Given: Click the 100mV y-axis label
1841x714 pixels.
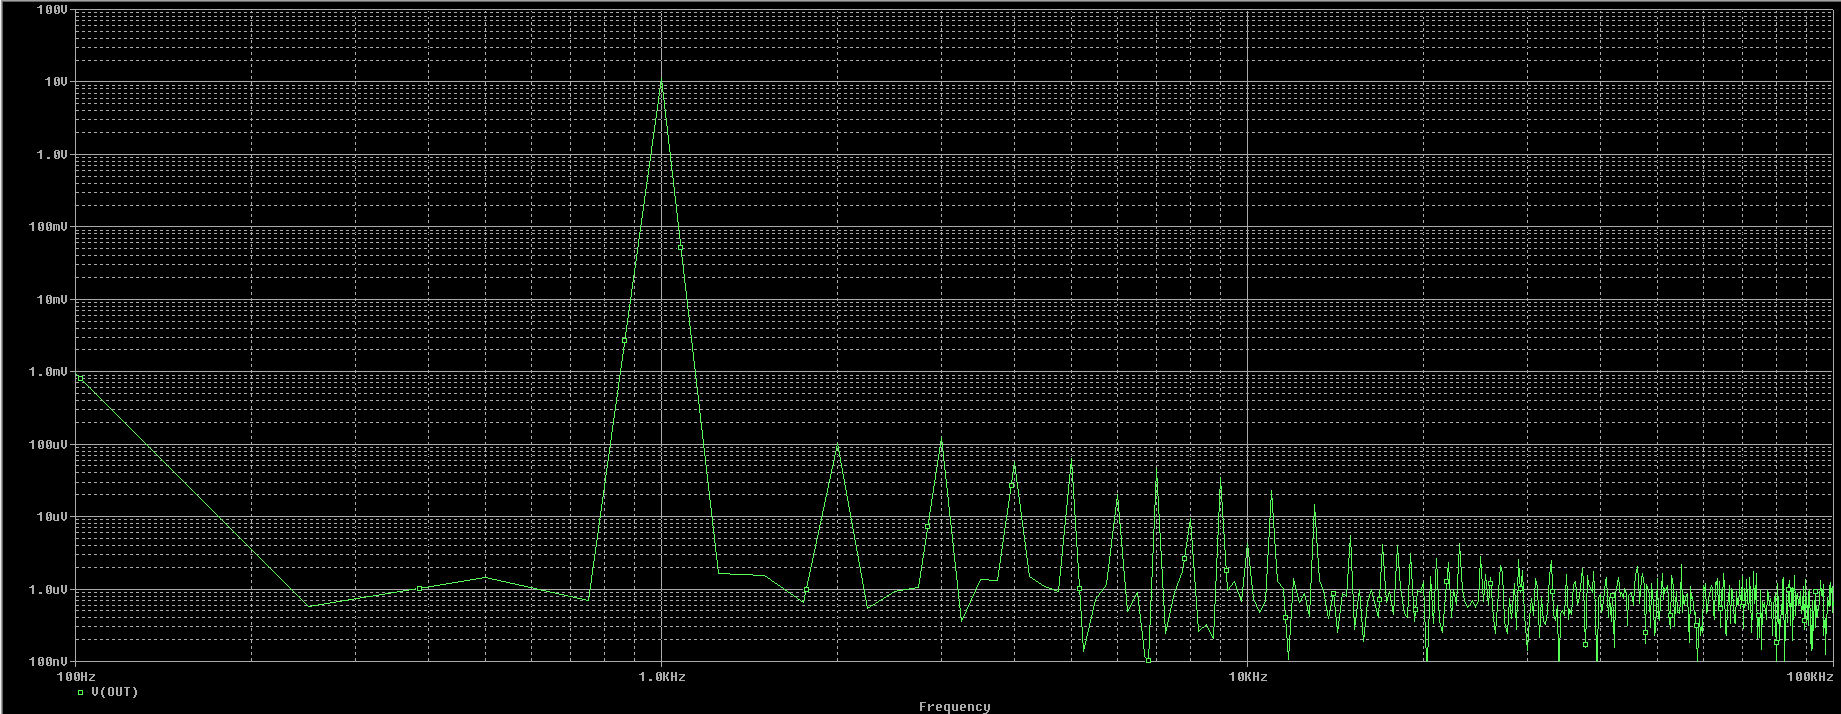Looking at the screenshot, I should pos(48,227).
